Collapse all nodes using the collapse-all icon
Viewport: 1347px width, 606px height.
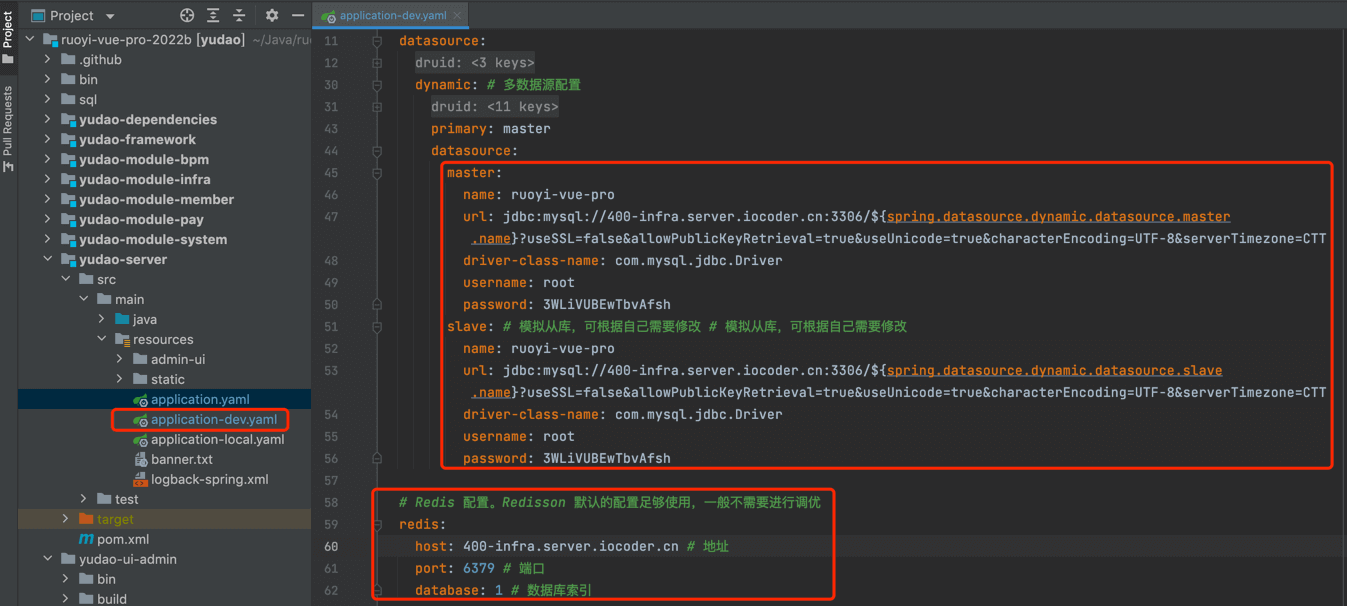click(x=239, y=15)
